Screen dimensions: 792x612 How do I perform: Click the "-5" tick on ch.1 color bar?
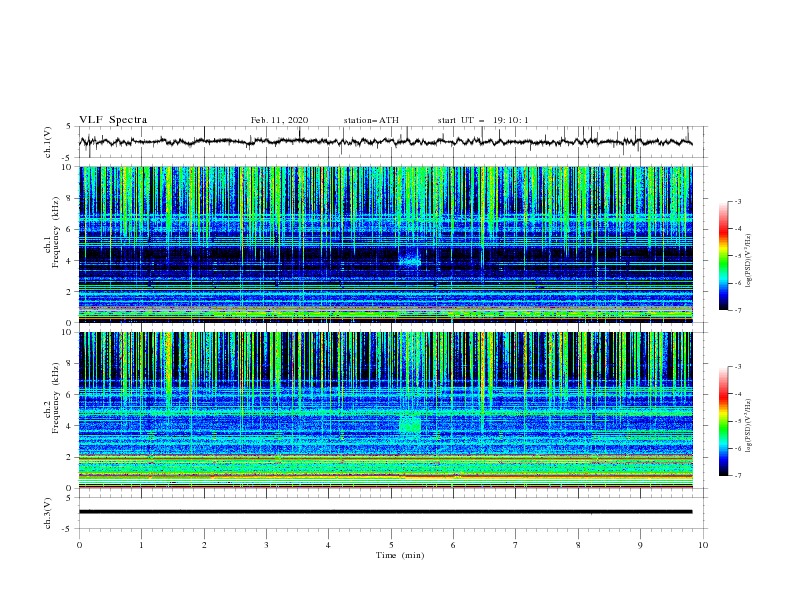738,256
